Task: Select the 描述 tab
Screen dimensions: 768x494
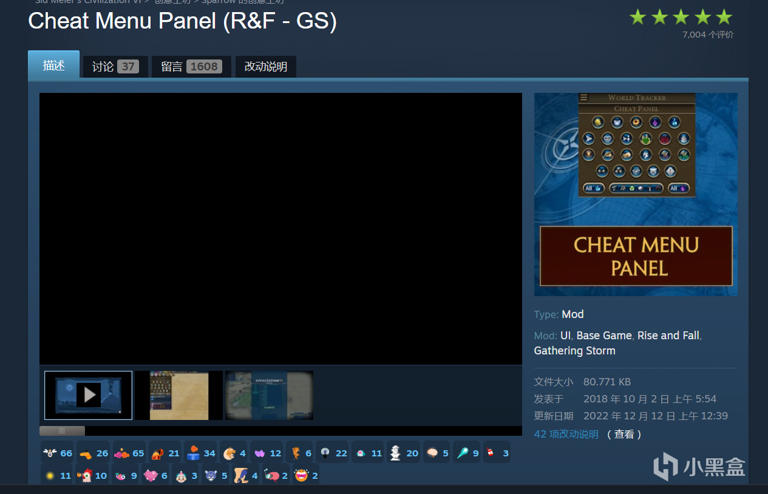Action: tap(54, 66)
